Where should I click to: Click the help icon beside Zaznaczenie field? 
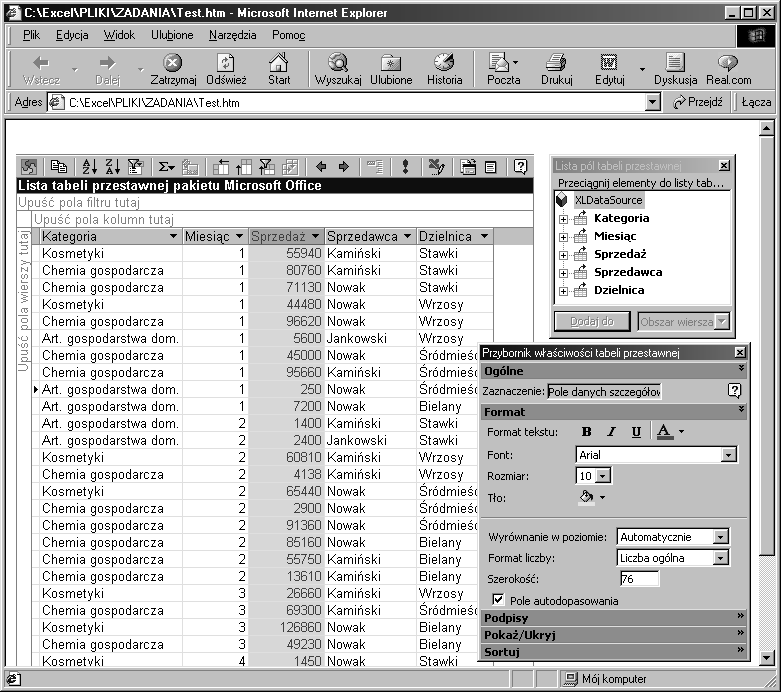pos(734,391)
